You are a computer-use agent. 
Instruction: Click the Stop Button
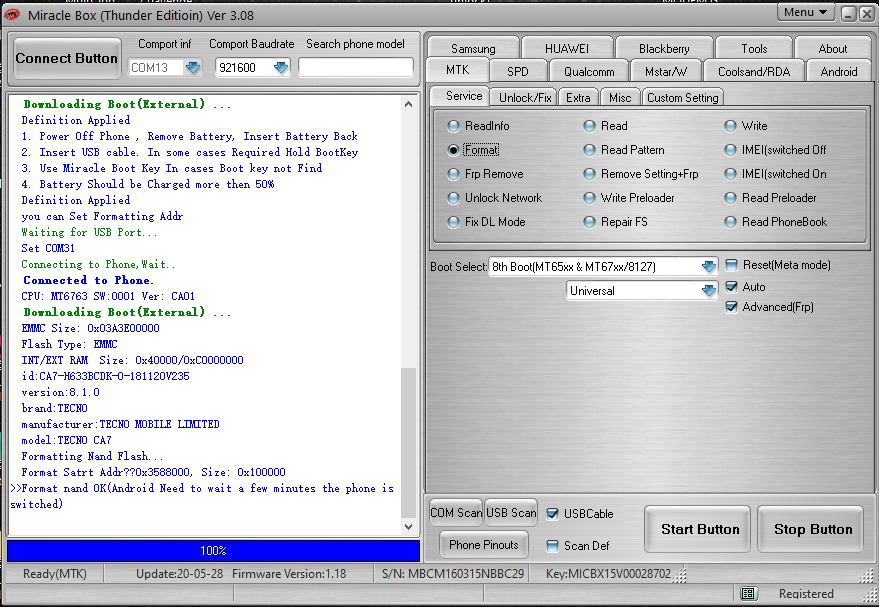click(813, 529)
